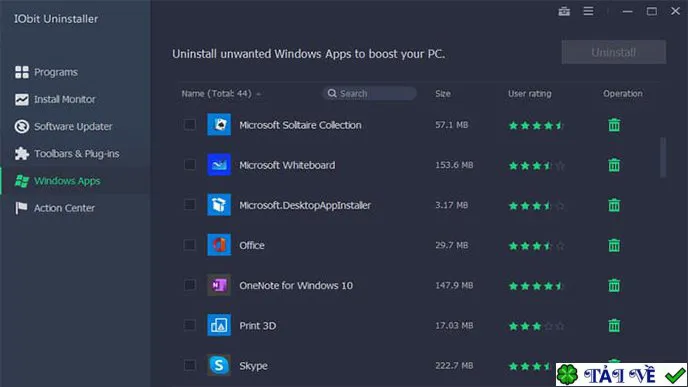
Task: Click the Microsoft Whiteboard app icon
Action: tap(219, 165)
